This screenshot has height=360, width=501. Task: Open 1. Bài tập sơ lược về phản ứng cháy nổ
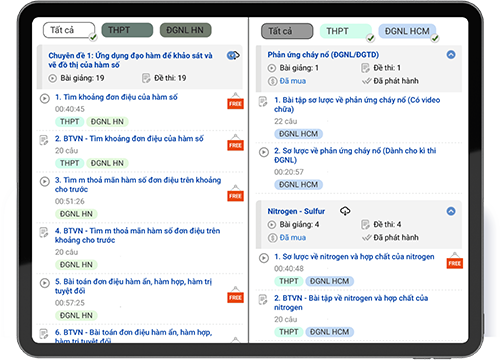[357, 105]
